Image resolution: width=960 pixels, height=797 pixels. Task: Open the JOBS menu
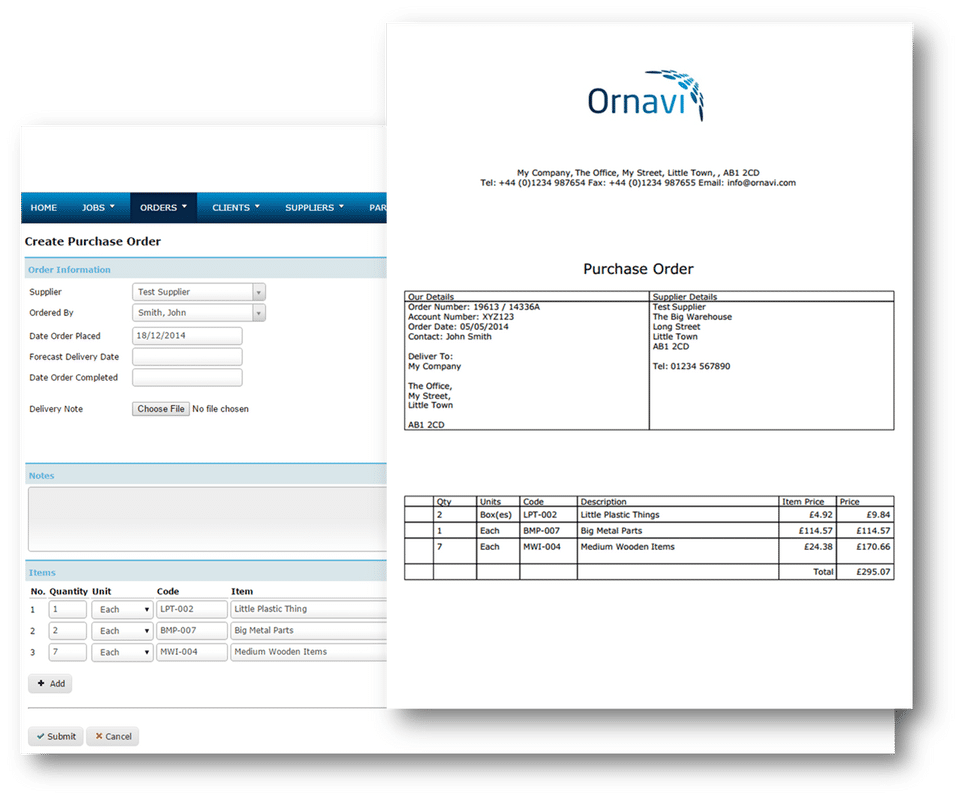pyautogui.click(x=98, y=208)
